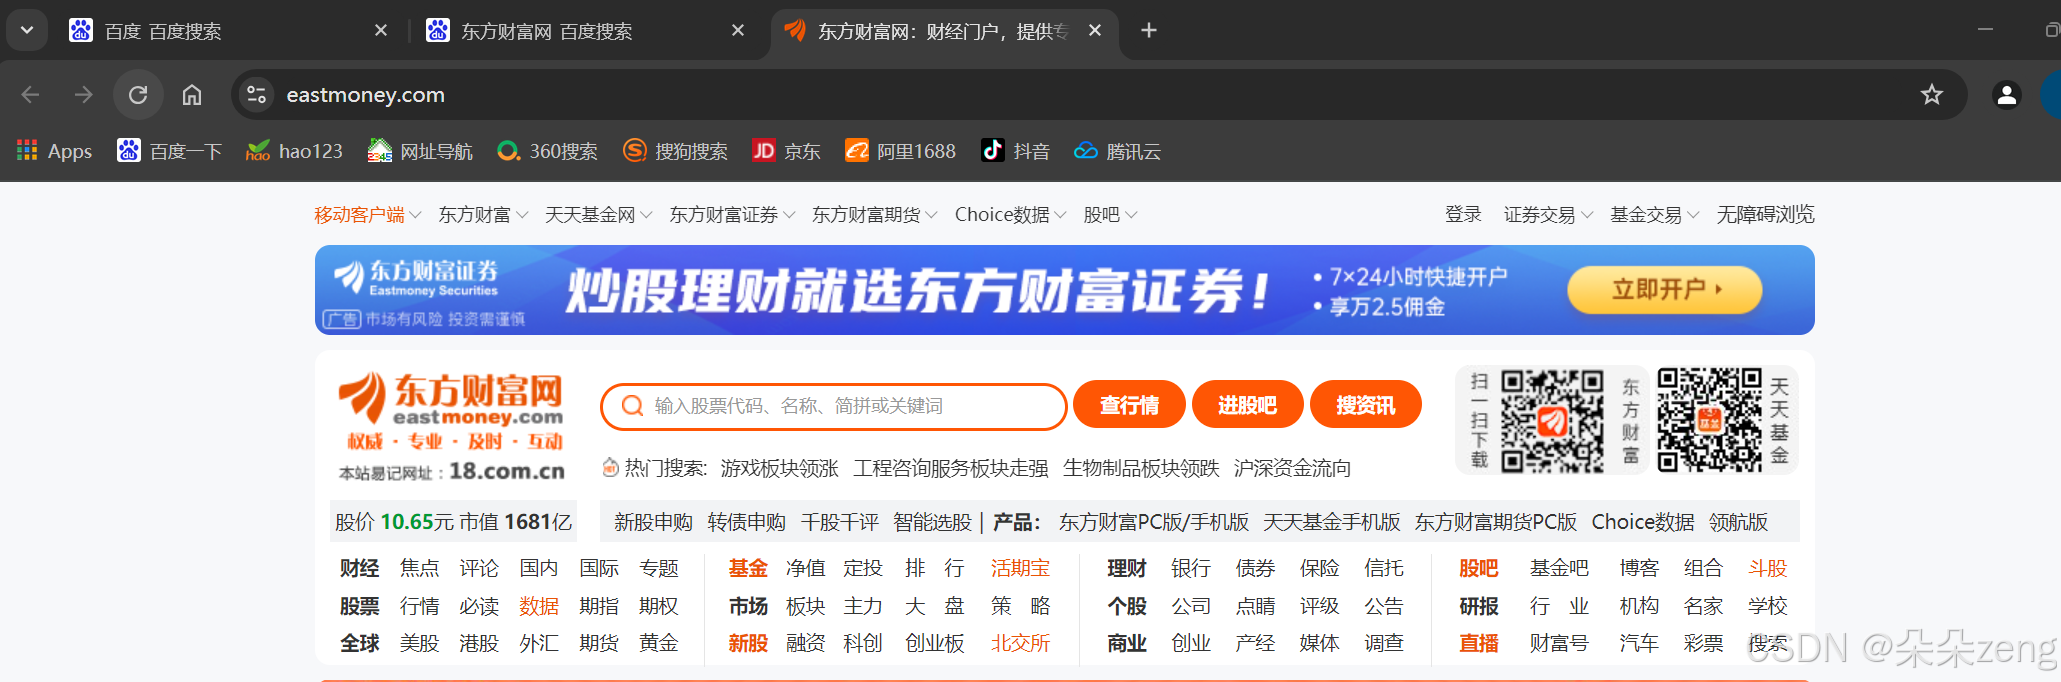Close the 东方财富网 百度搜索 tab

pyautogui.click(x=738, y=31)
